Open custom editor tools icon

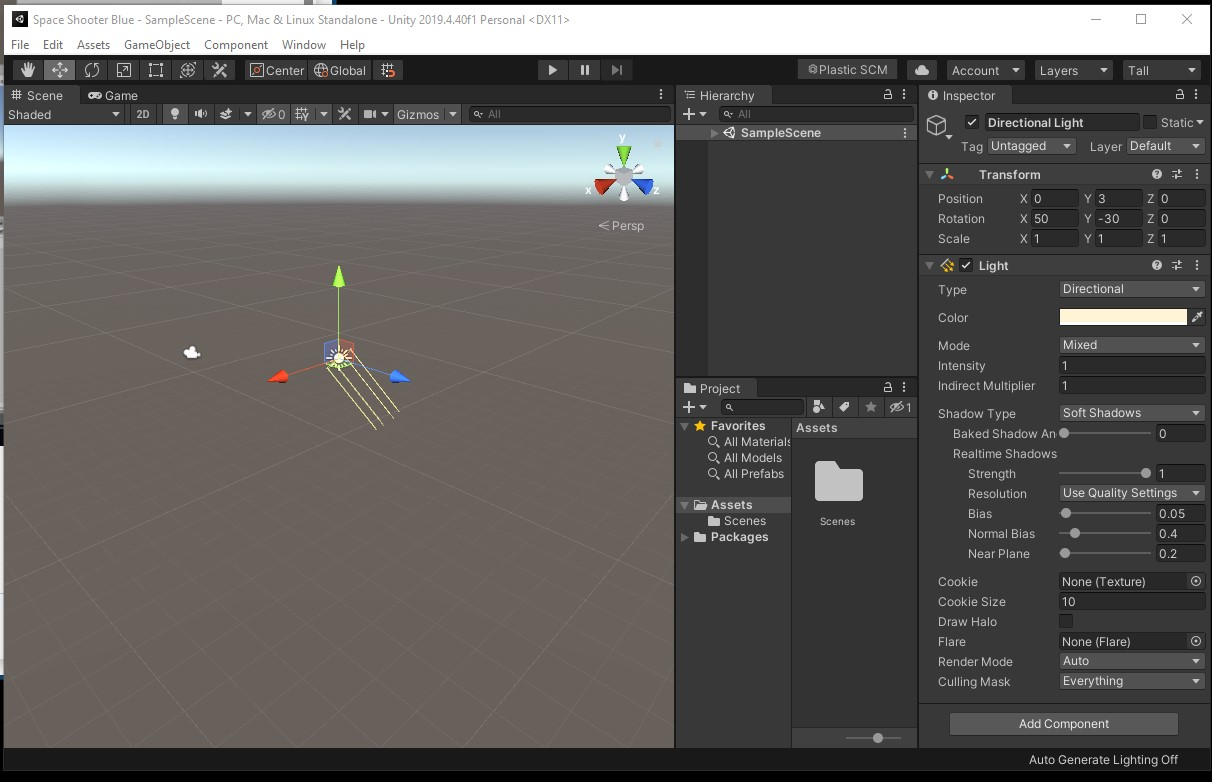(x=220, y=70)
